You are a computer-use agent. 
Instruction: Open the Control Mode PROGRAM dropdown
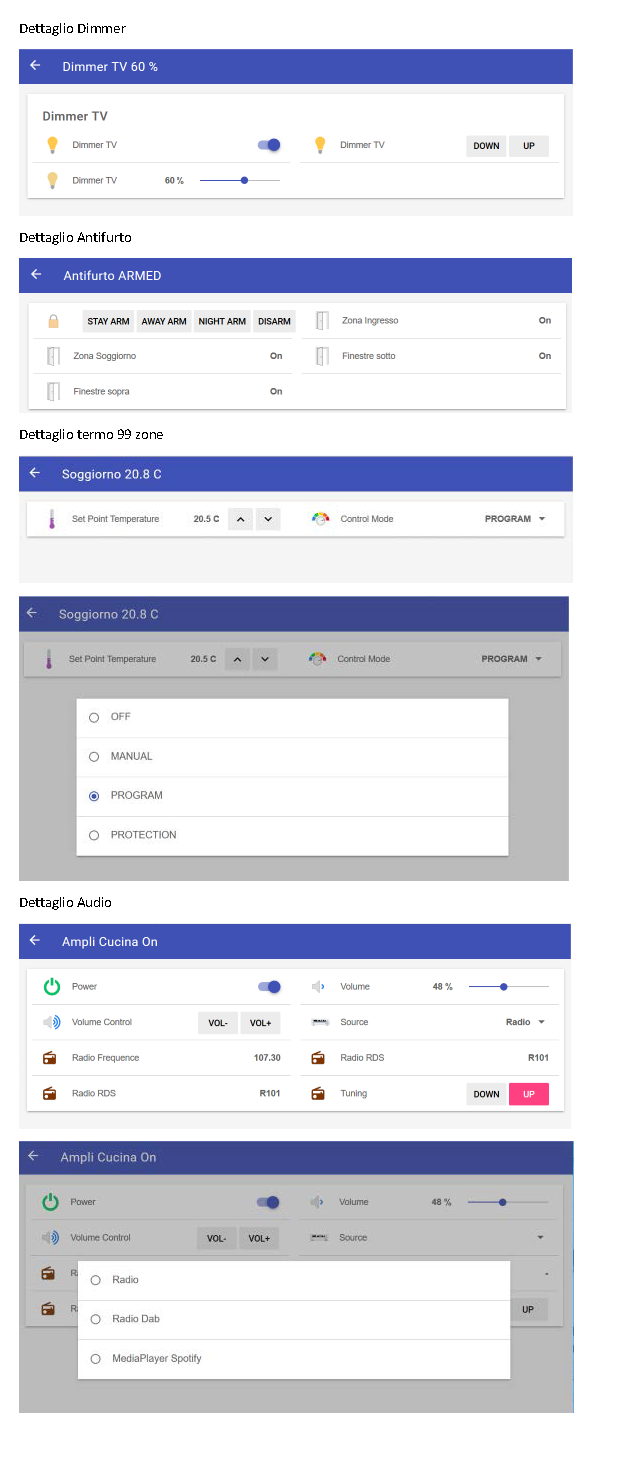pos(514,519)
